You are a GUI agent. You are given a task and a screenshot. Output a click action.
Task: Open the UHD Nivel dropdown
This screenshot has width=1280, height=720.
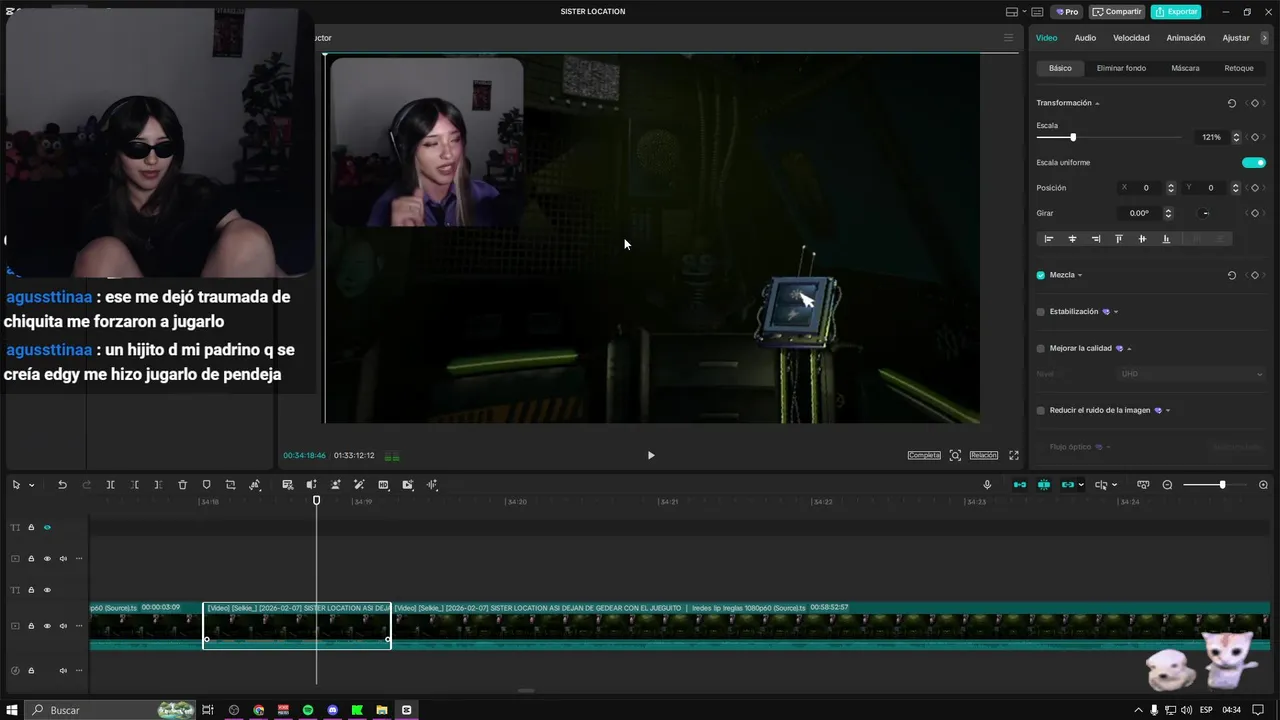pos(1191,374)
